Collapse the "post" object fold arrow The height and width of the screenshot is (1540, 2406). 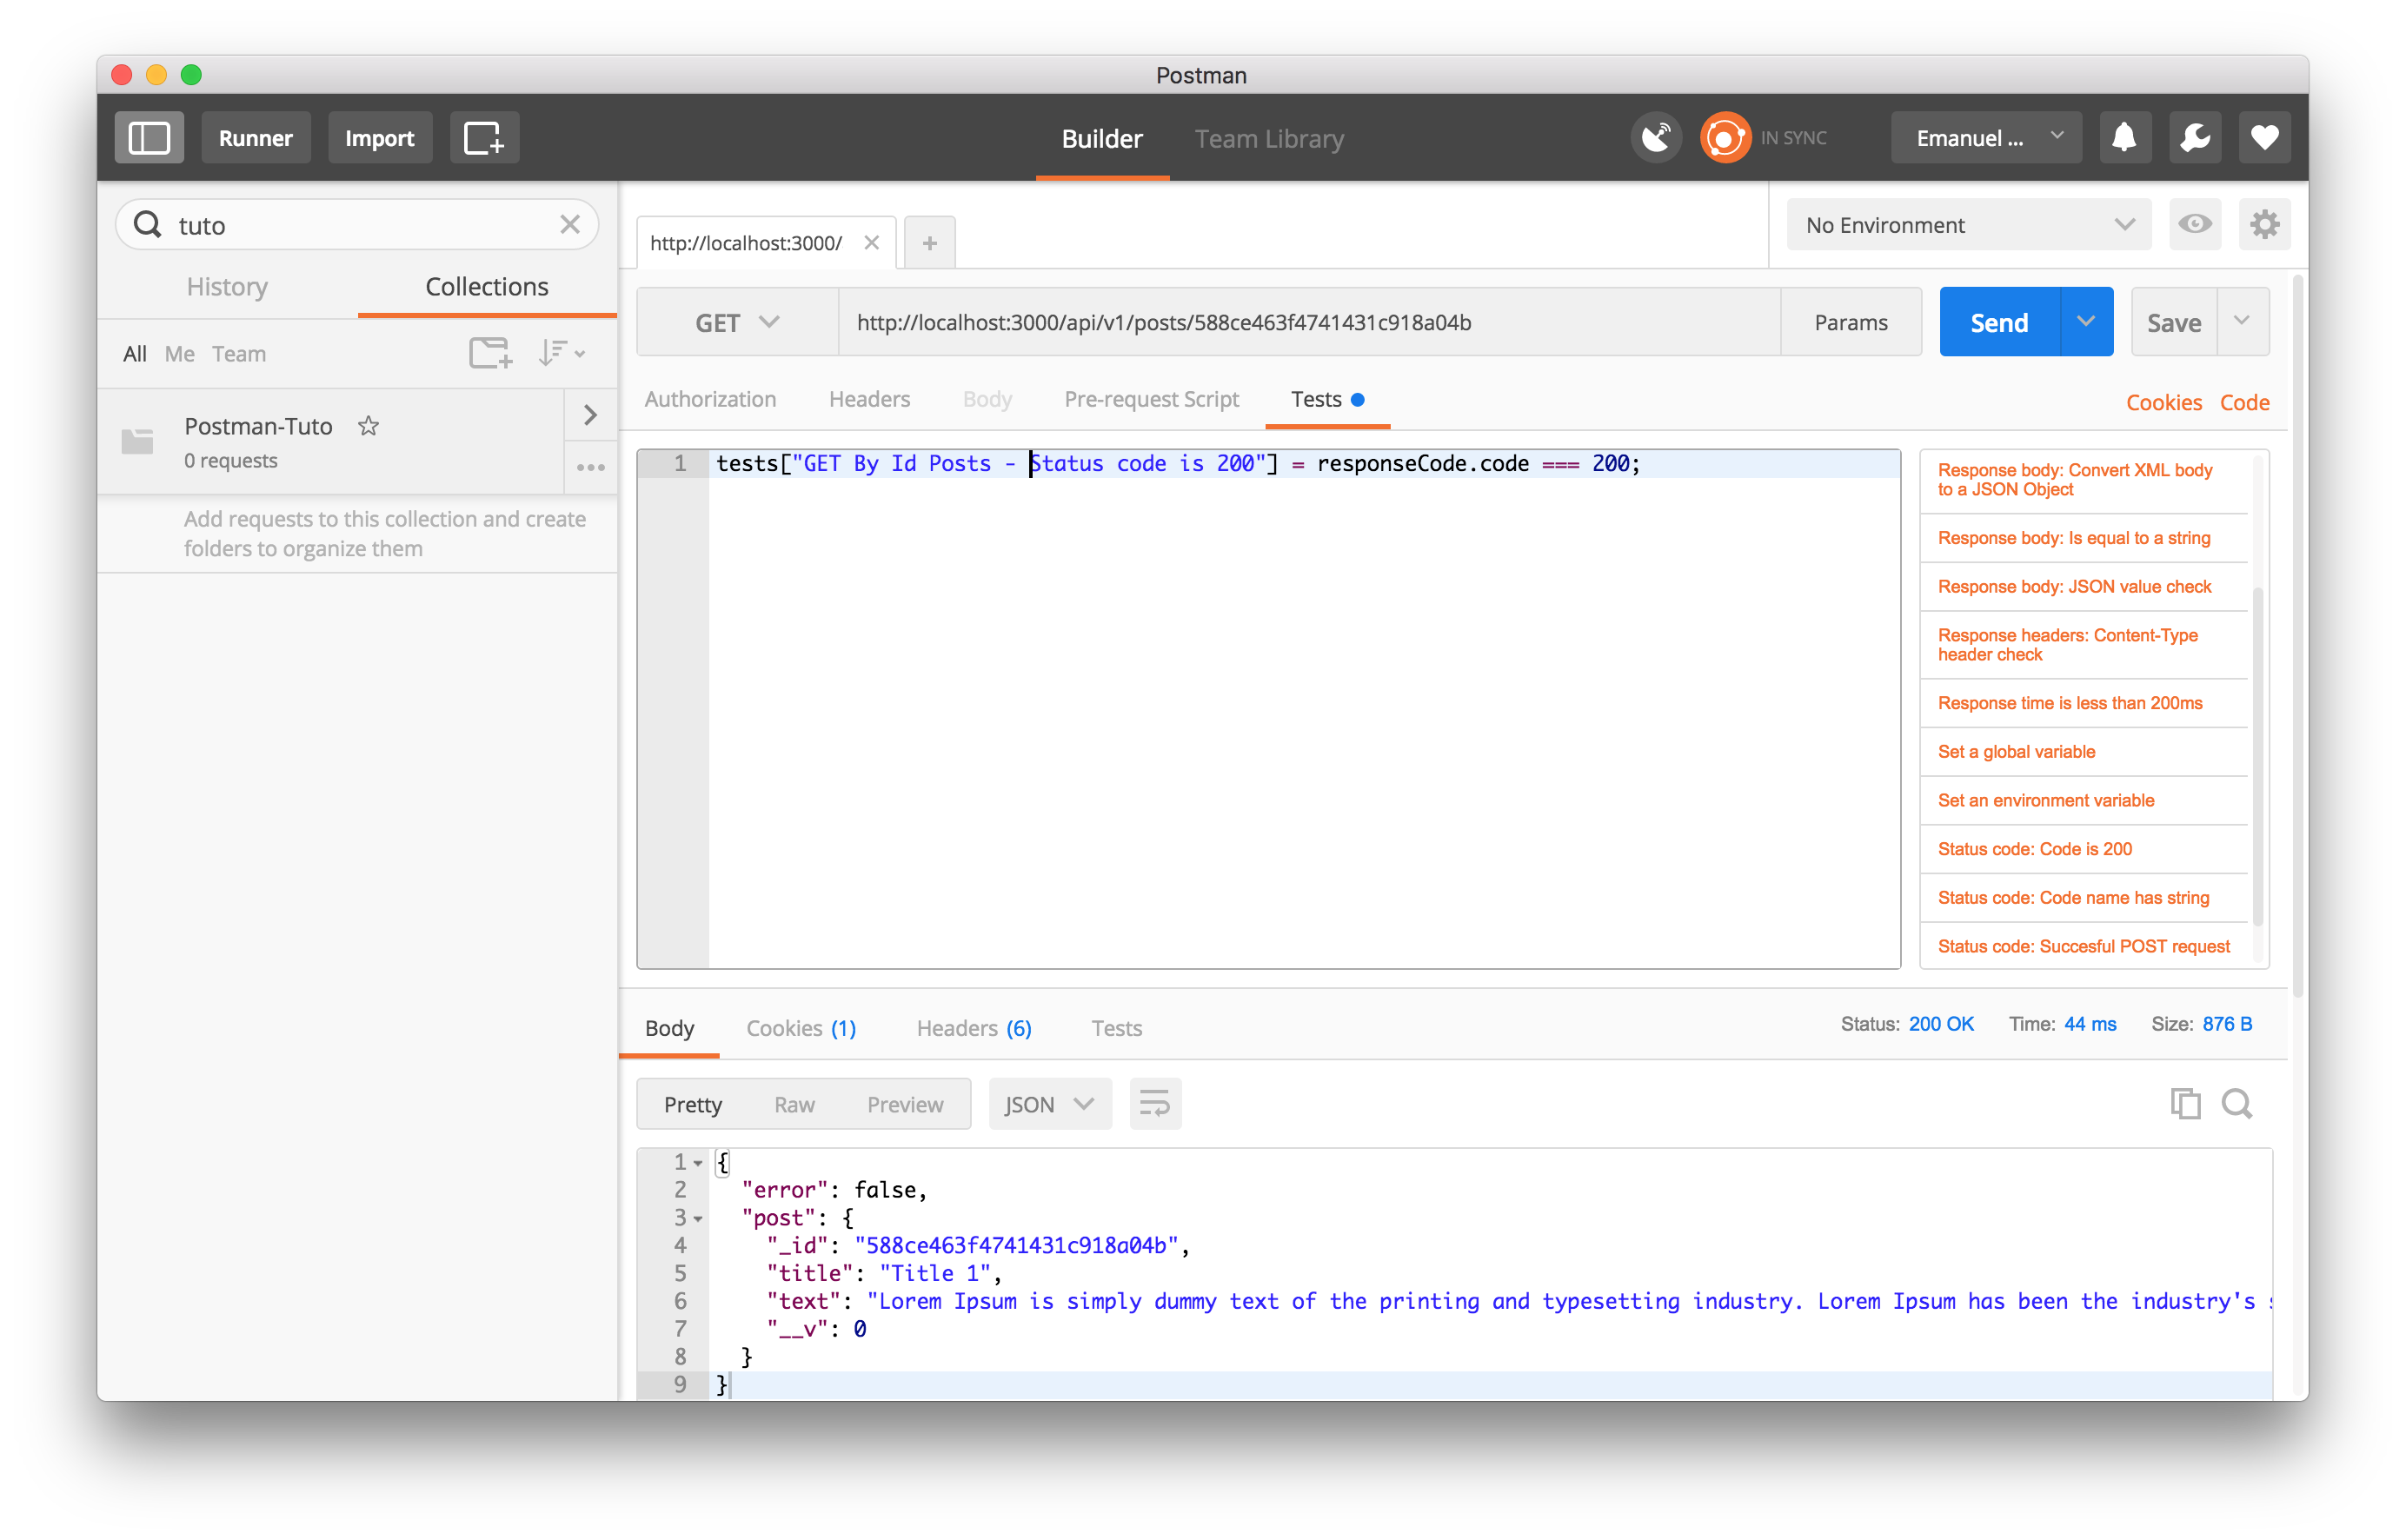[698, 1219]
